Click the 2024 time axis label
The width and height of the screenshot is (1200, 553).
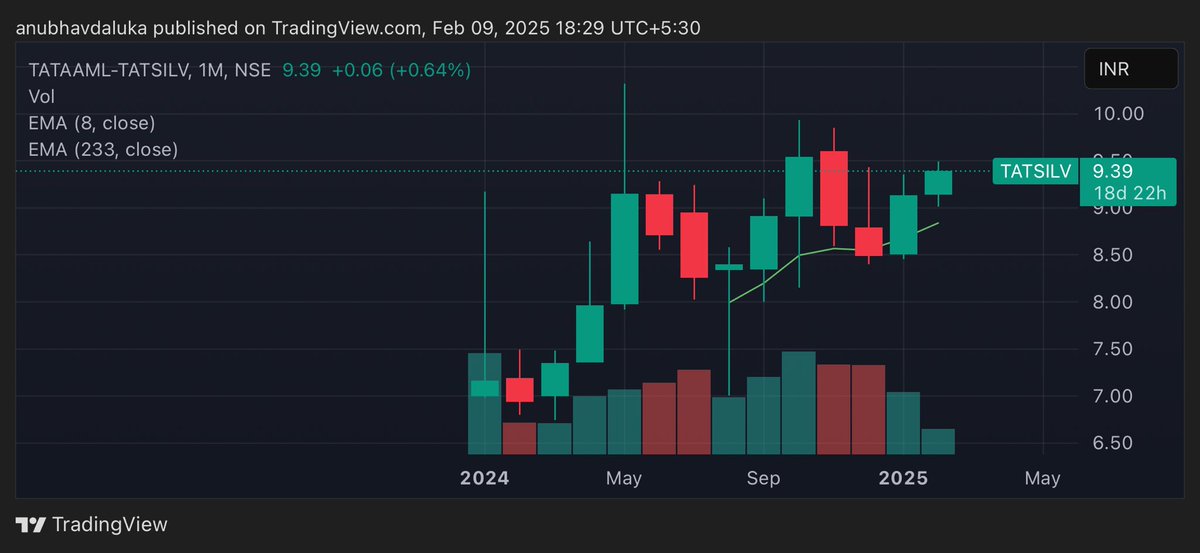[485, 479]
